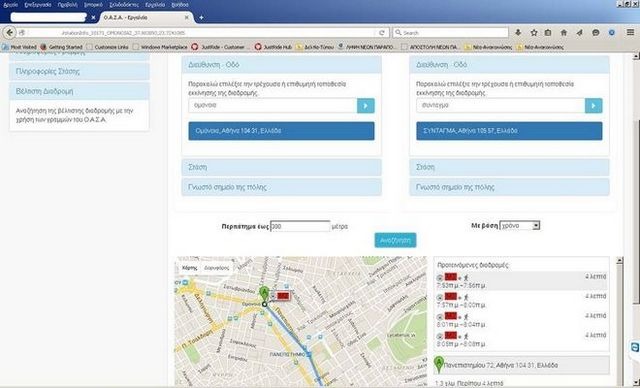
Task: Open the Με βάση χρόνο dropdown
Action: point(520,225)
